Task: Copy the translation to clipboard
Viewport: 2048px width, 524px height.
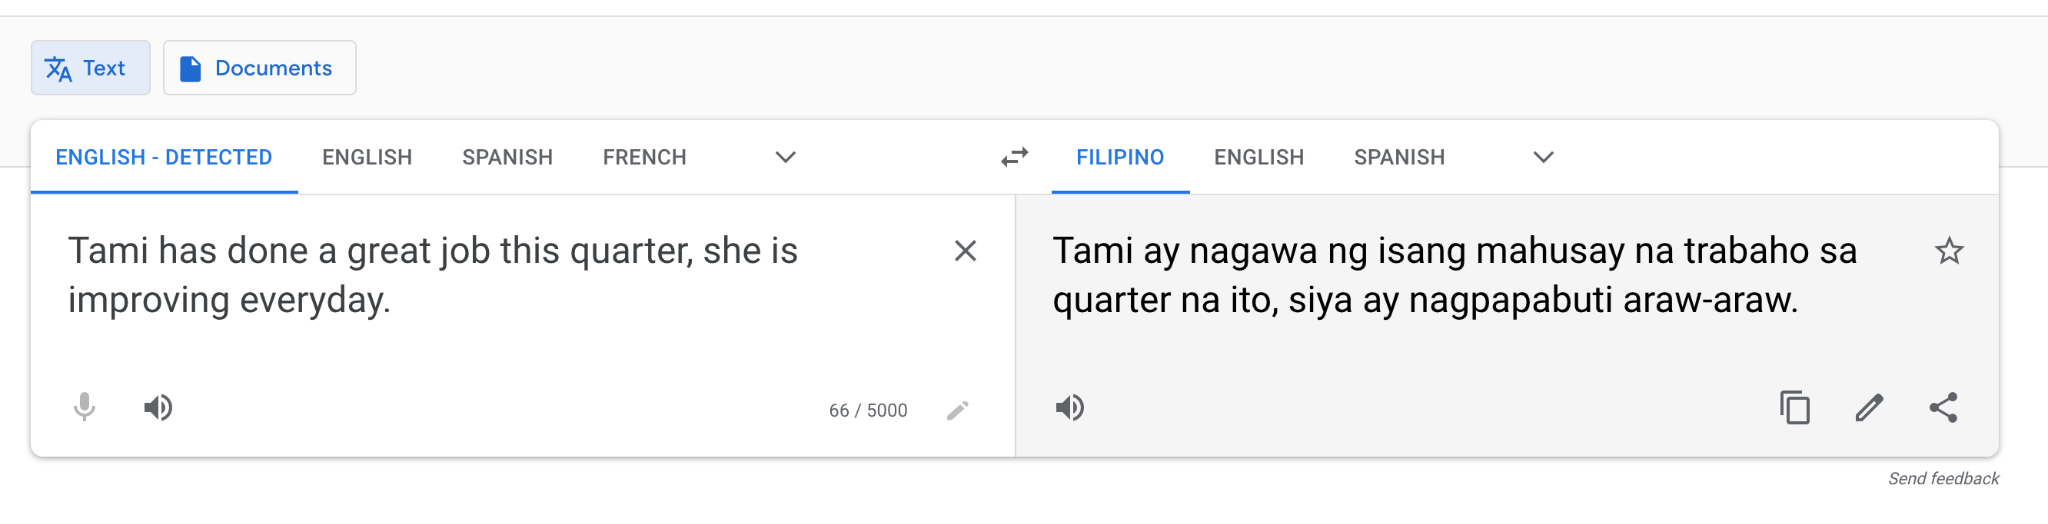Action: point(1795,407)
